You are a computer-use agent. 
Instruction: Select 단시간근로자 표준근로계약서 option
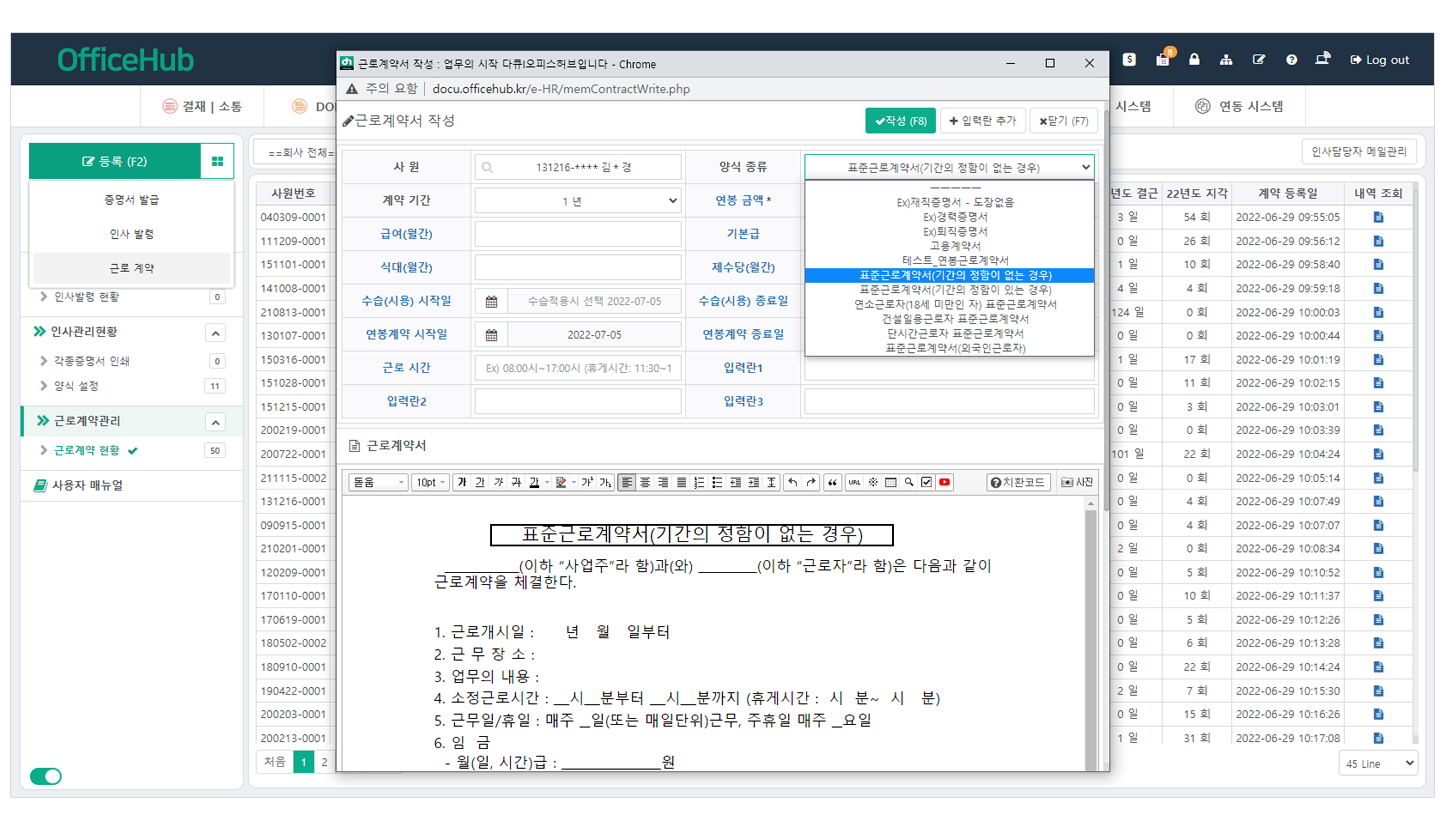click(949, 333)
